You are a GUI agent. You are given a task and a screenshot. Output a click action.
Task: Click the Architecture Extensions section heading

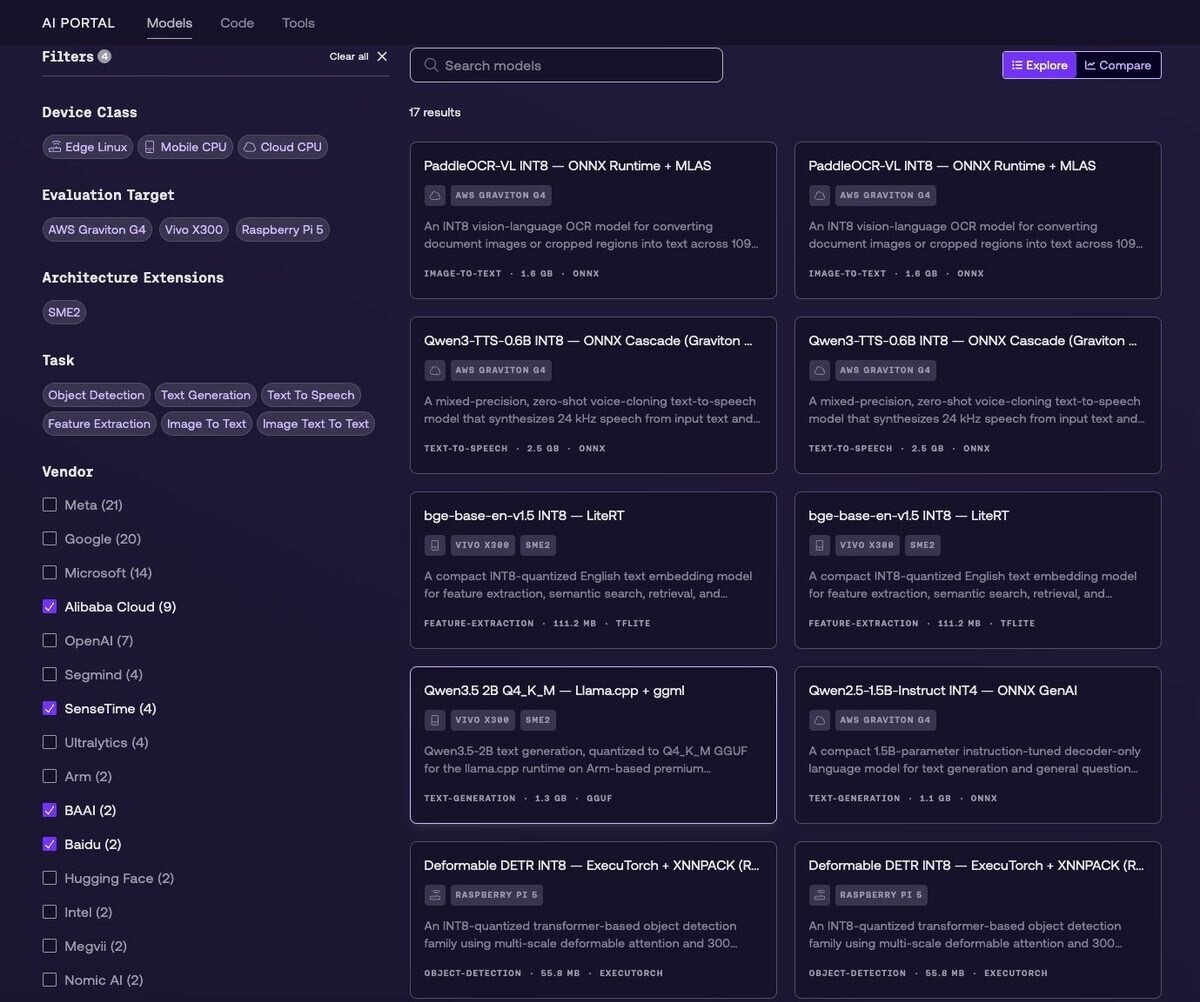click(x=133, y=278)
